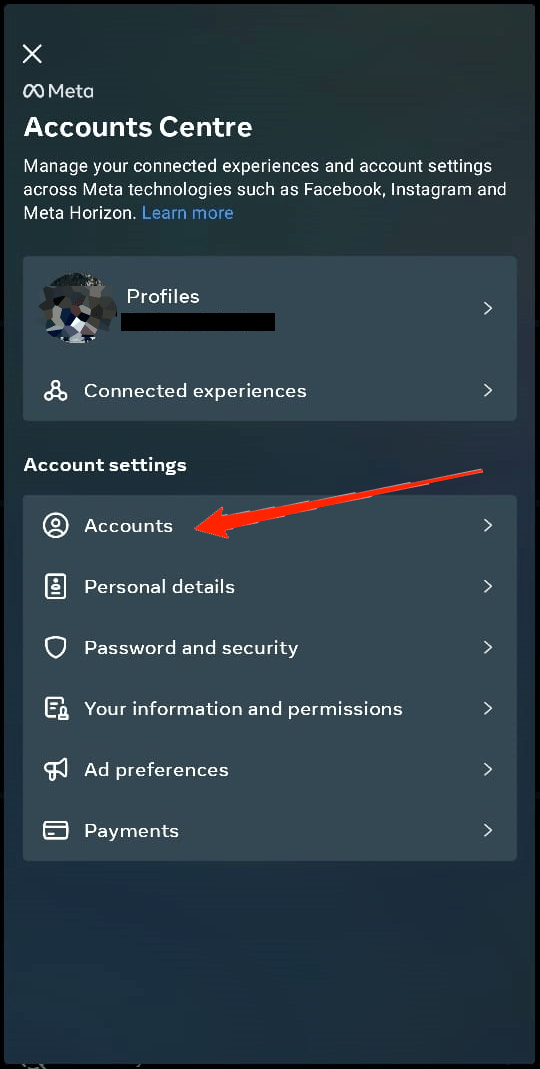
Task: Expand Payments using its chevron
Action: [x=488, y=830]
